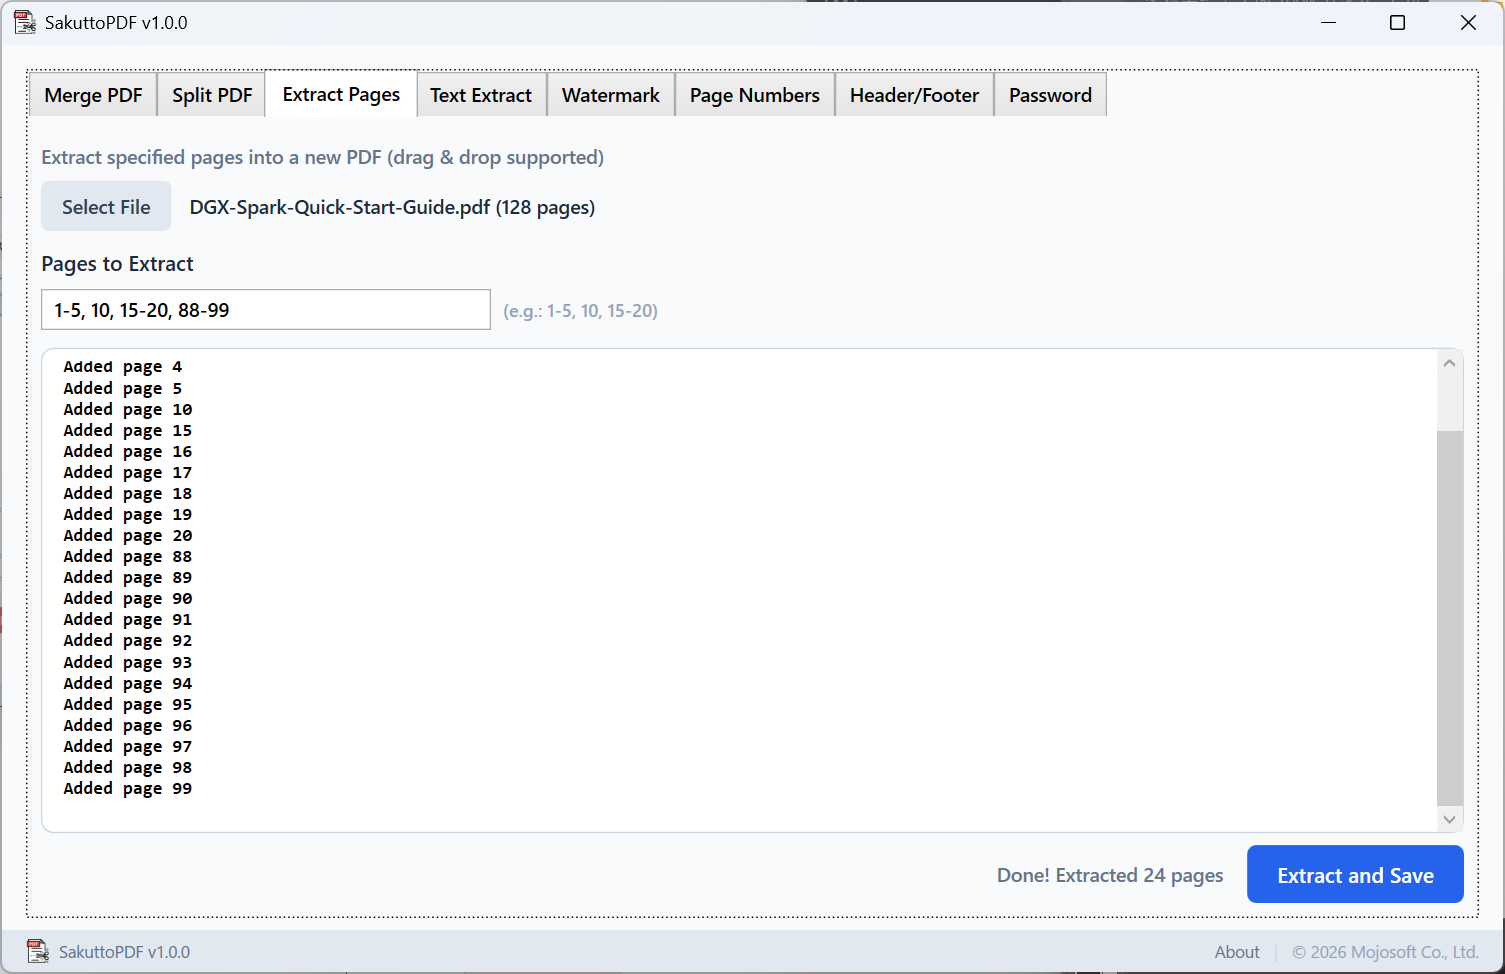The height and width of the screenshot is (974, 1505).
Task: Click the SakuttoPDF logo in the footer
Action: [38, 951]
